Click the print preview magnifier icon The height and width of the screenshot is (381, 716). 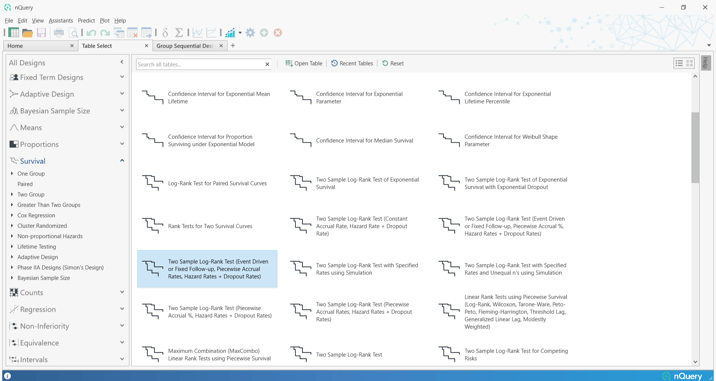[73, 32]
